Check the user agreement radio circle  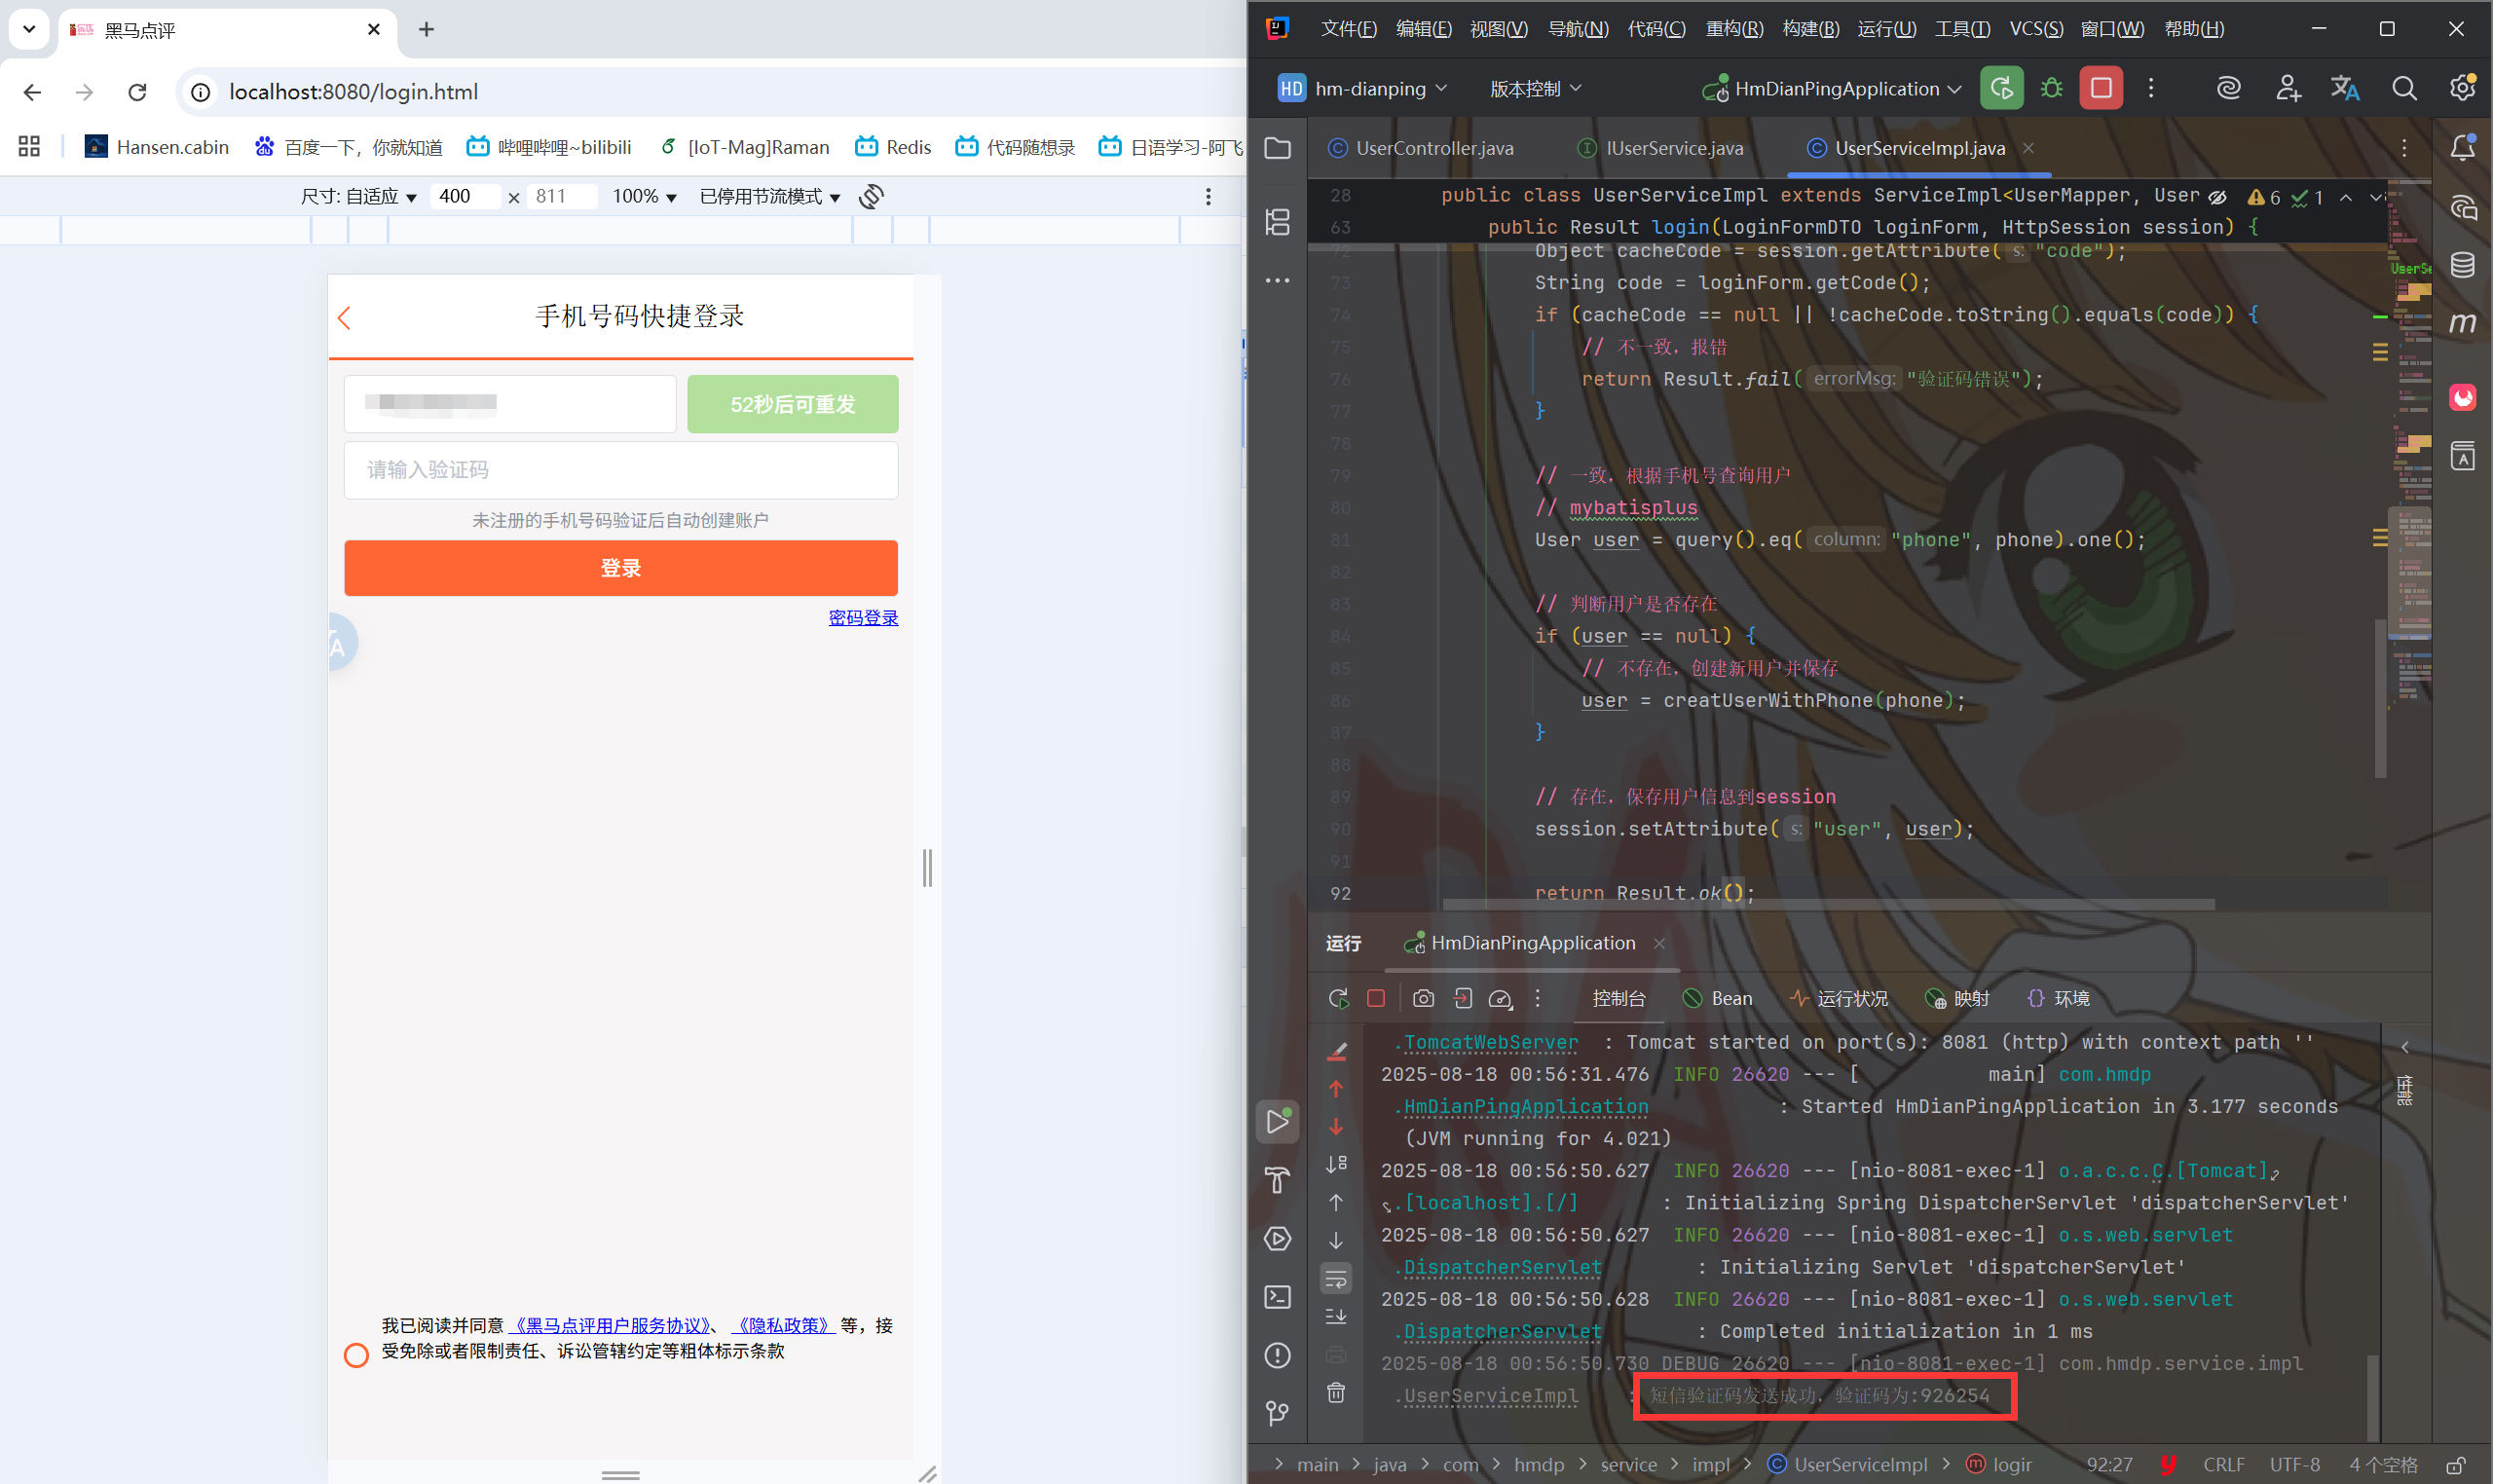pyautogui.click(x=356, y=1355)
